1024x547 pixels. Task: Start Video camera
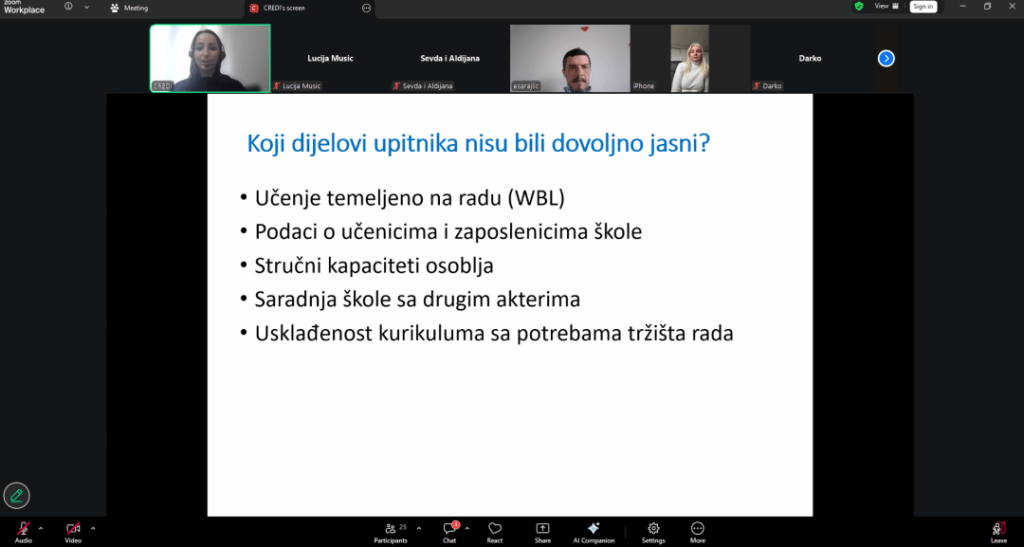(73, 531)
